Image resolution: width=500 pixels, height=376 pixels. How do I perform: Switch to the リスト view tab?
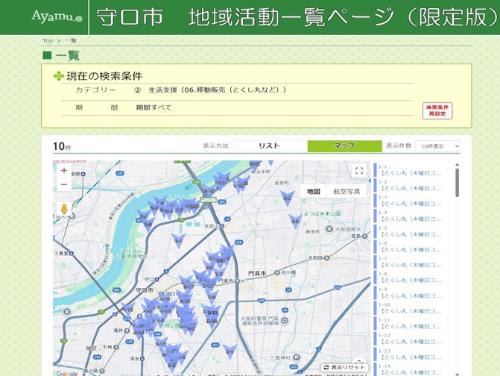pyautogui.click(x=269, y=146)
